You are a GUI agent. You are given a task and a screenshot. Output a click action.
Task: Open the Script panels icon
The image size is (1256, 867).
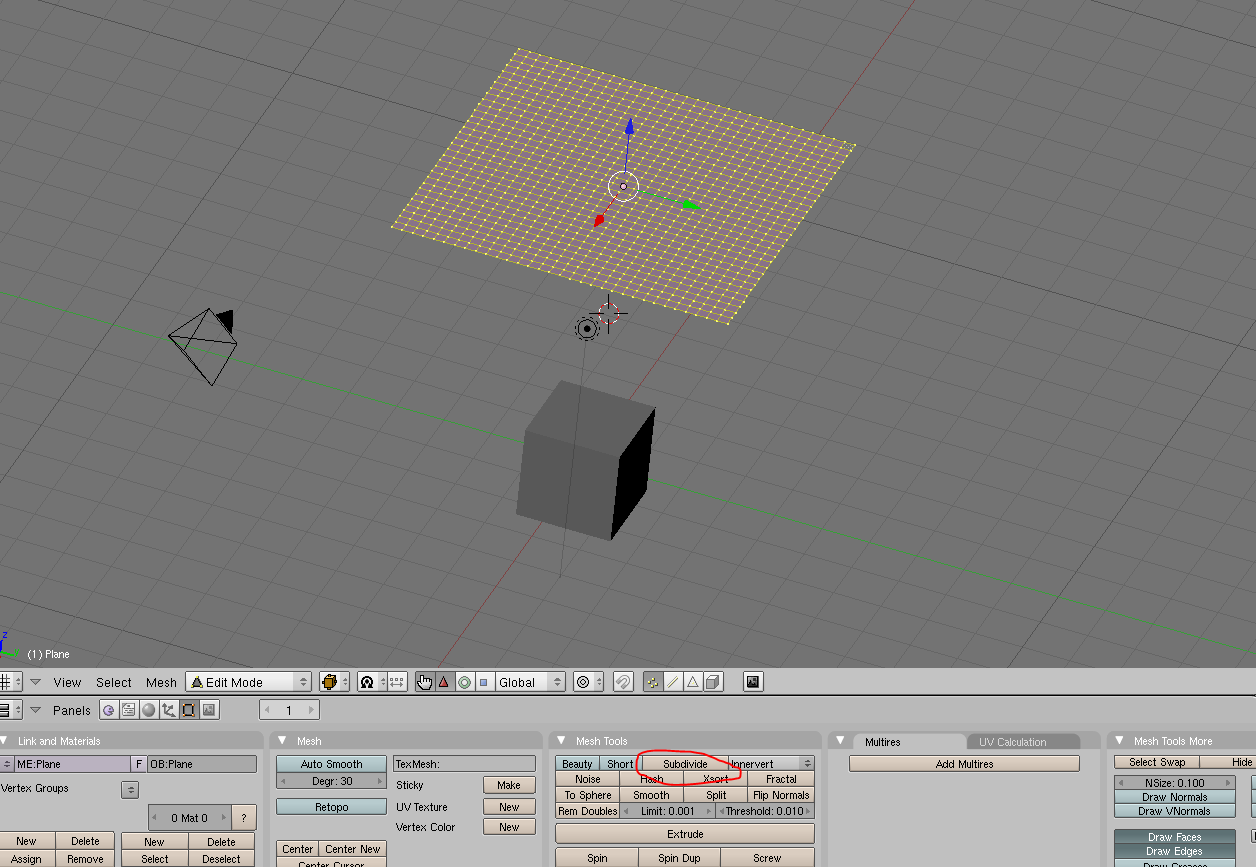click(128, 710)
